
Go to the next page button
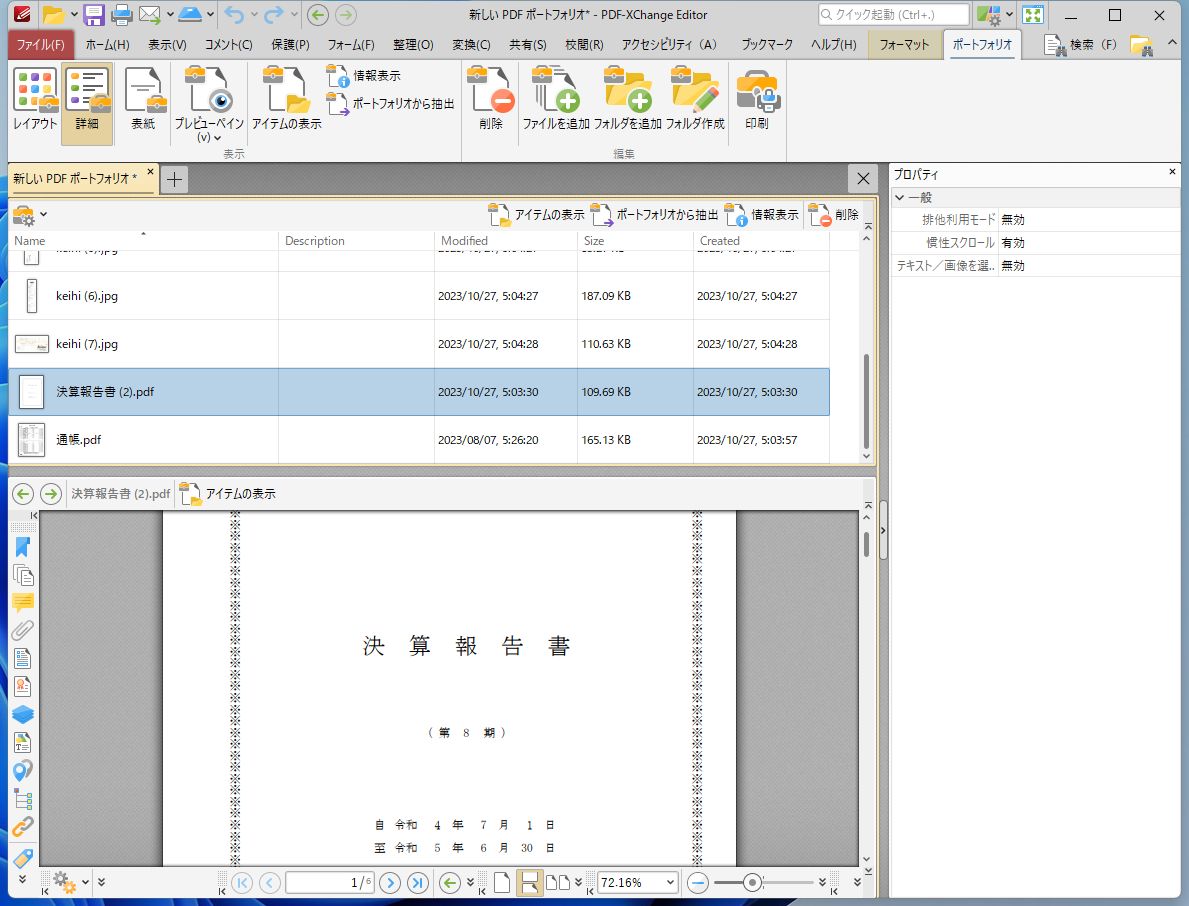(x=390, y=882)
